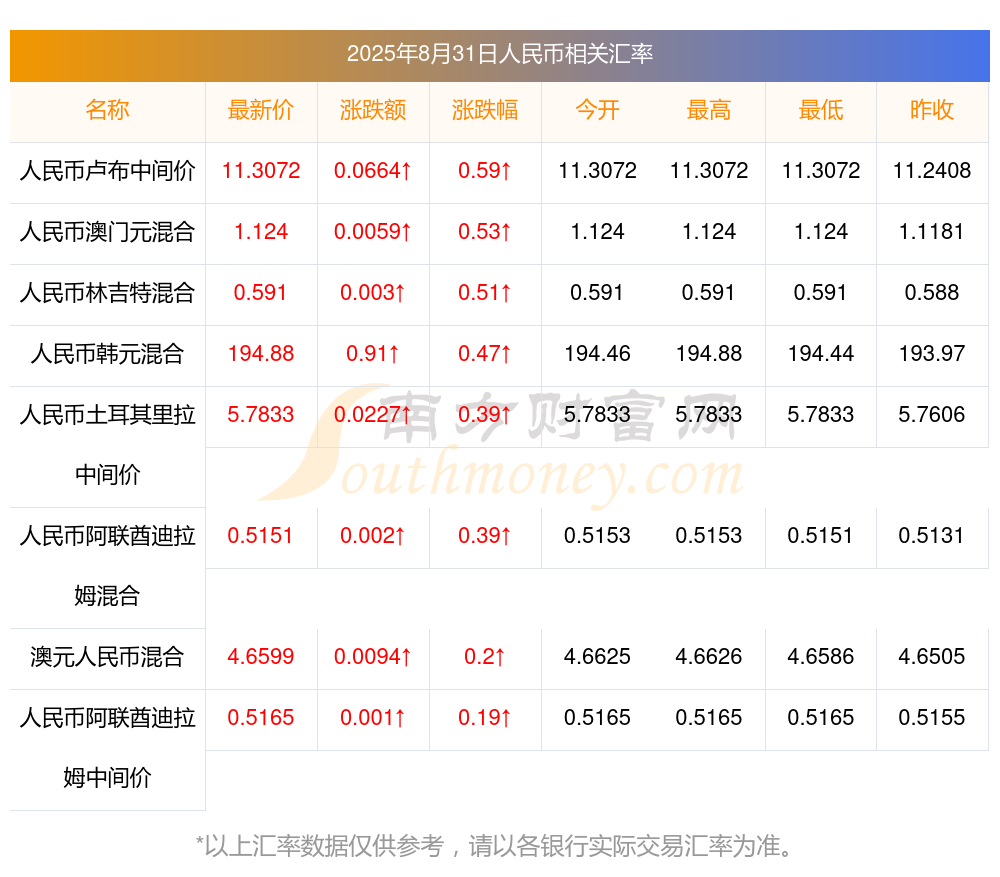Click change amount 0.0094↑
Viewport: 1000px width, 877px height.
tap(372, 656)
